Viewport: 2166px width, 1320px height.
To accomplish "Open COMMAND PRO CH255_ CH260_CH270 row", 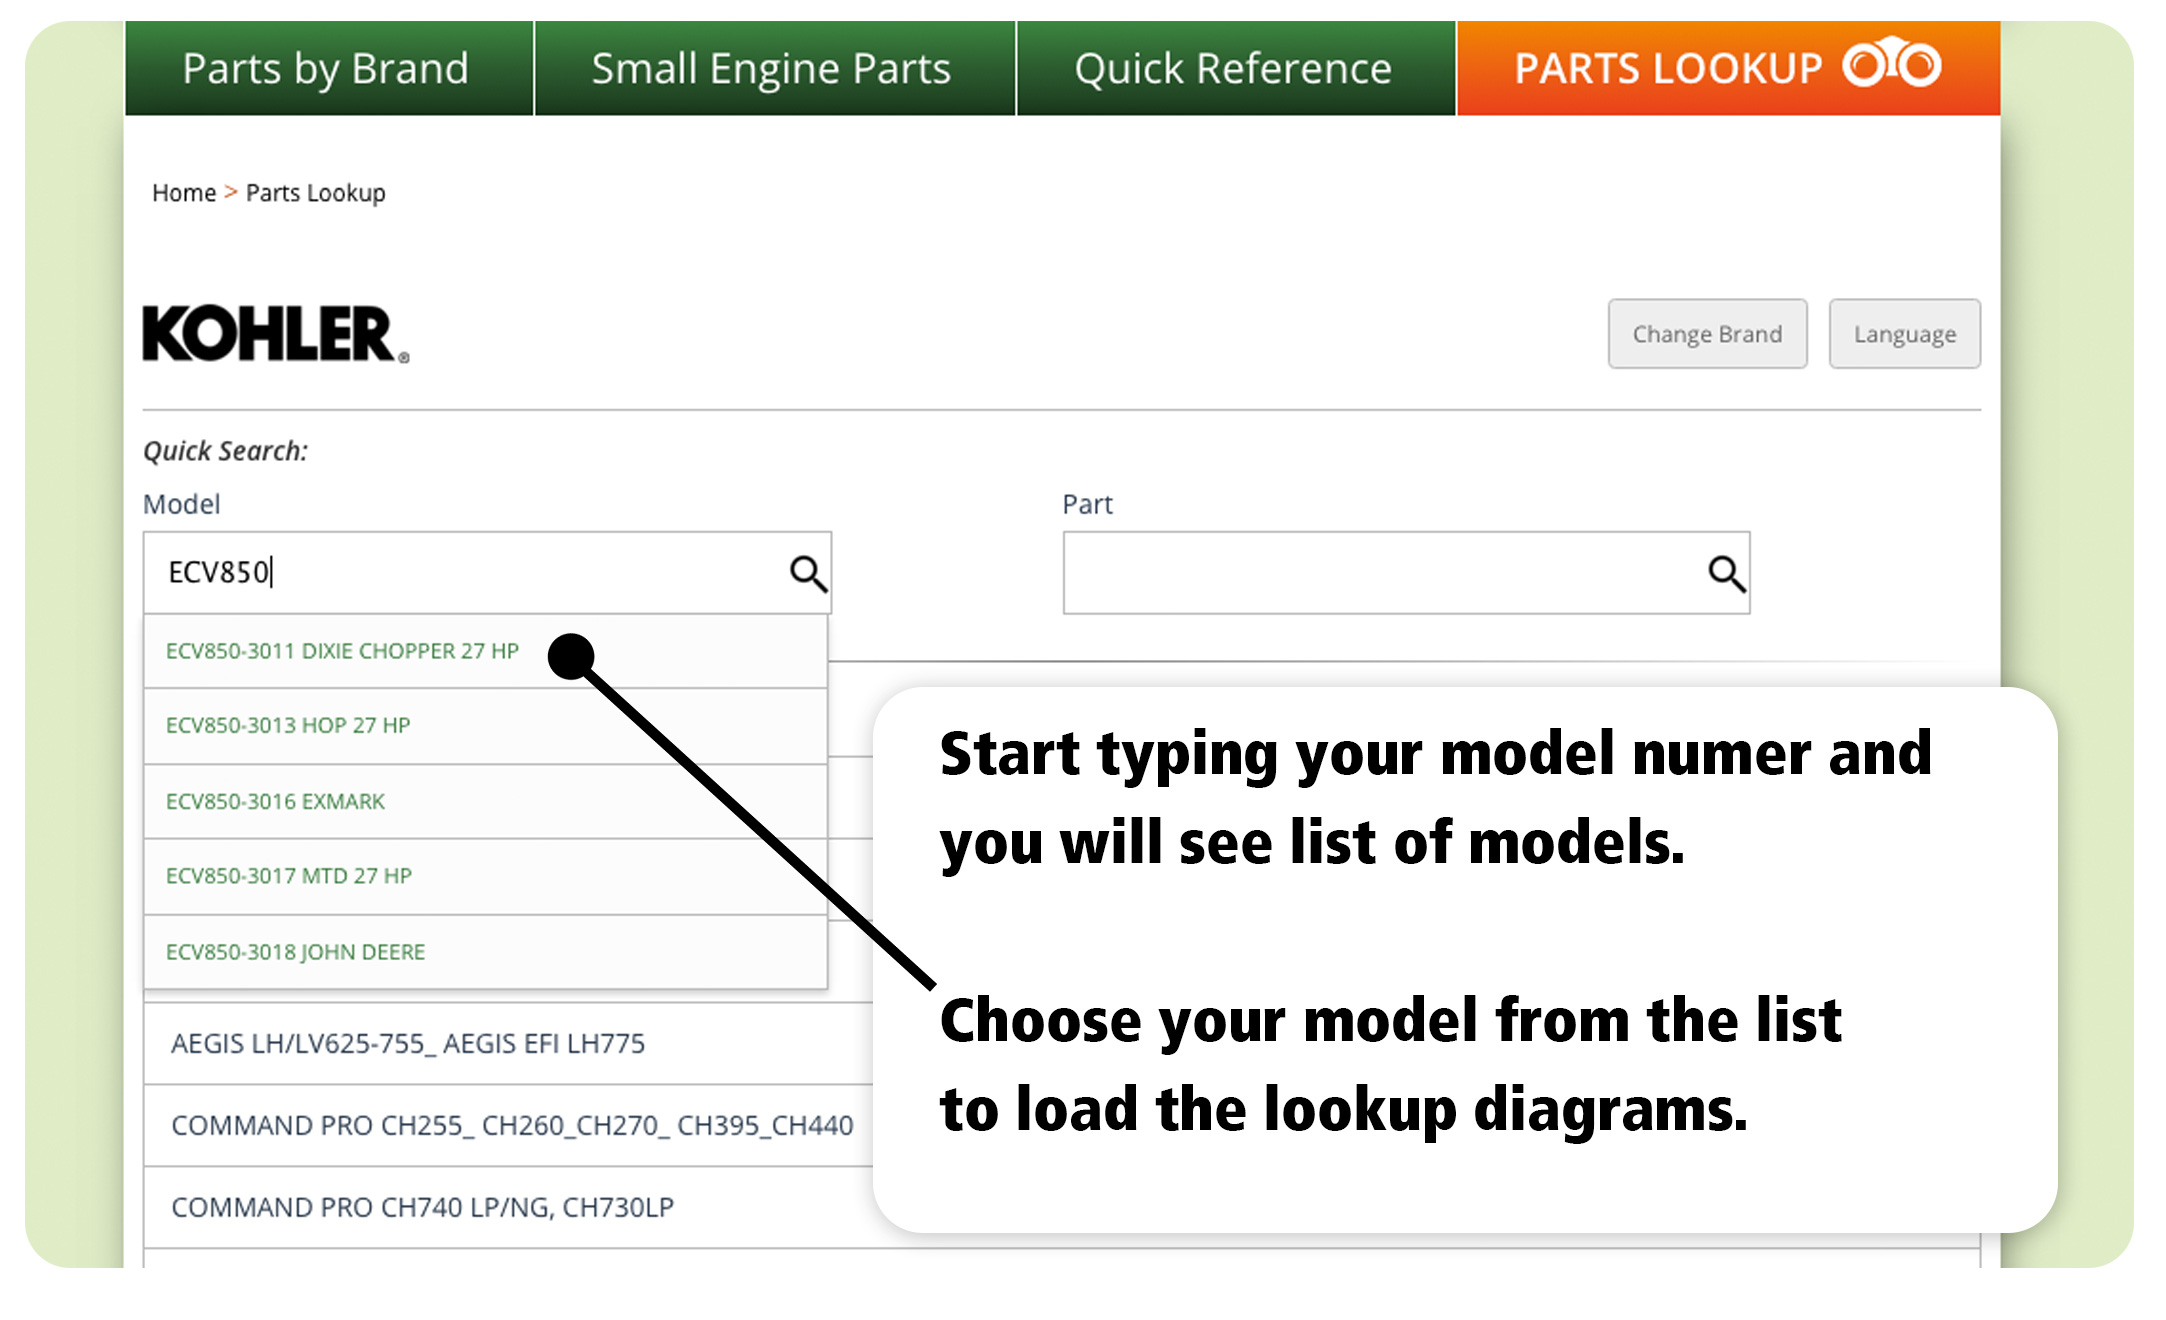I will click(x=508, y=1126).
